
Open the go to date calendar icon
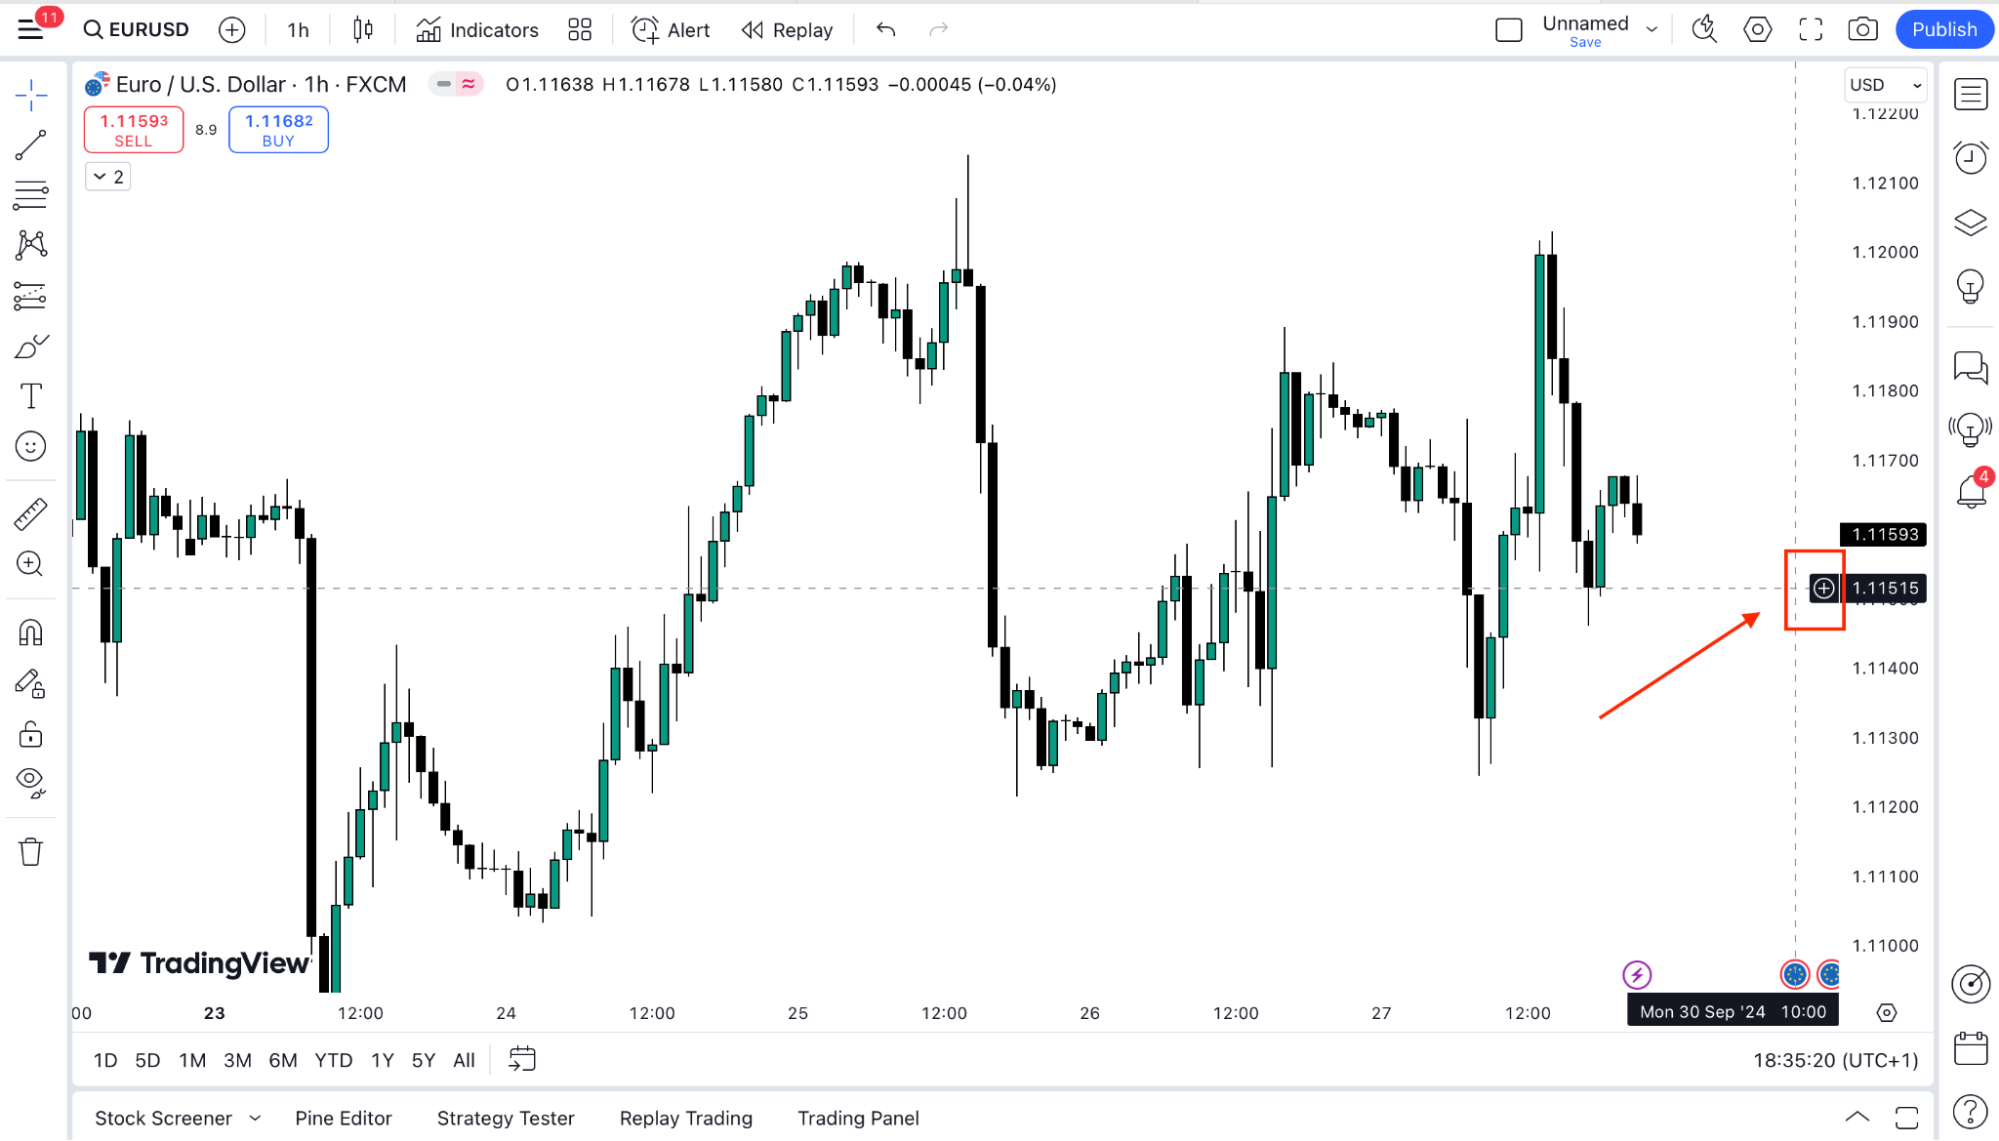[522, 1059]
